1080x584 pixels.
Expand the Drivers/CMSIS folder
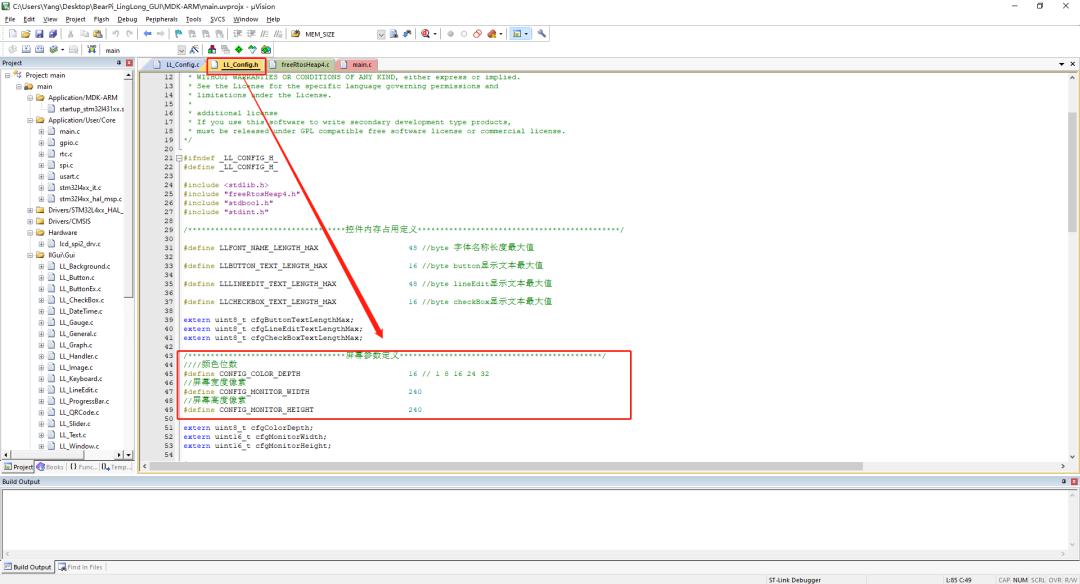coord(30,221)
